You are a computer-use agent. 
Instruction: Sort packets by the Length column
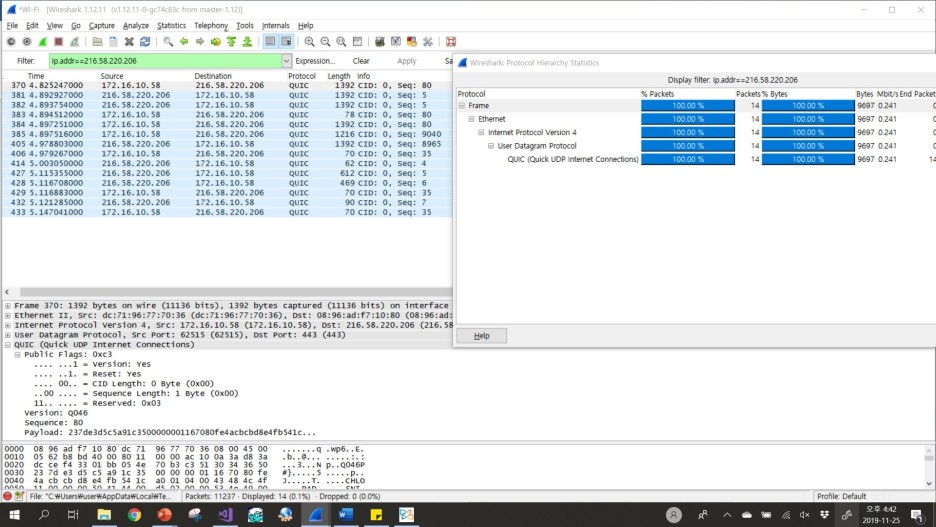[339, 76]
